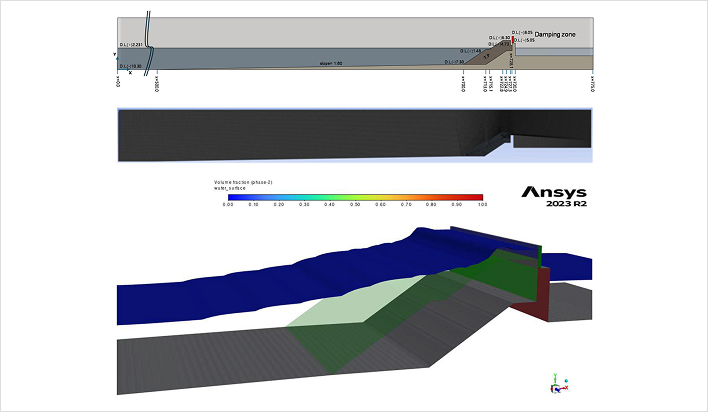Click the dark mesh view panel

coord(300,133)
